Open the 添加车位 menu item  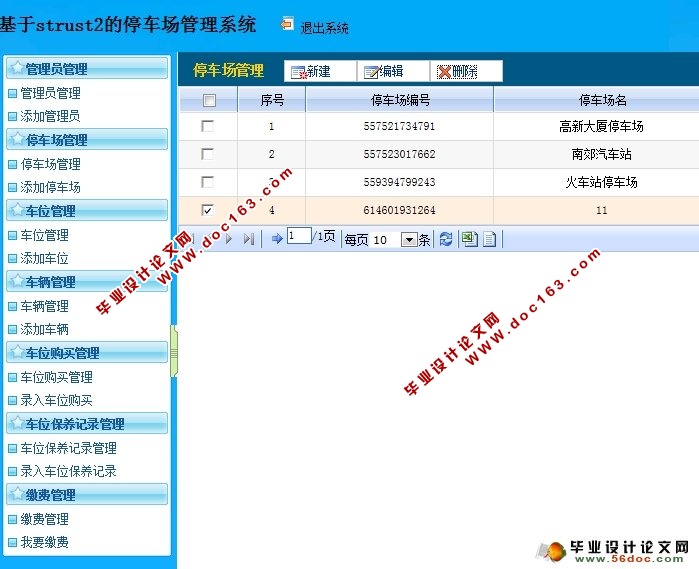click(45, 258)
